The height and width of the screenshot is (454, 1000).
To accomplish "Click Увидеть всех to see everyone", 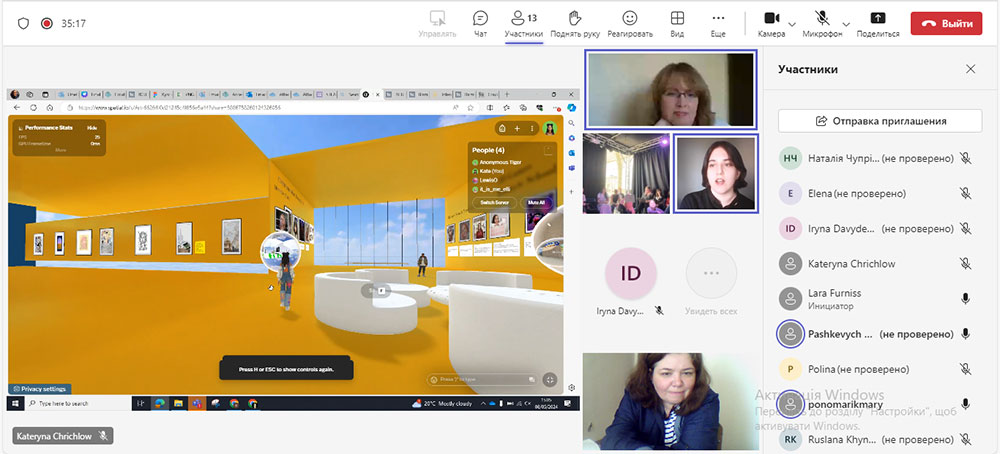I will click(711, 282).
